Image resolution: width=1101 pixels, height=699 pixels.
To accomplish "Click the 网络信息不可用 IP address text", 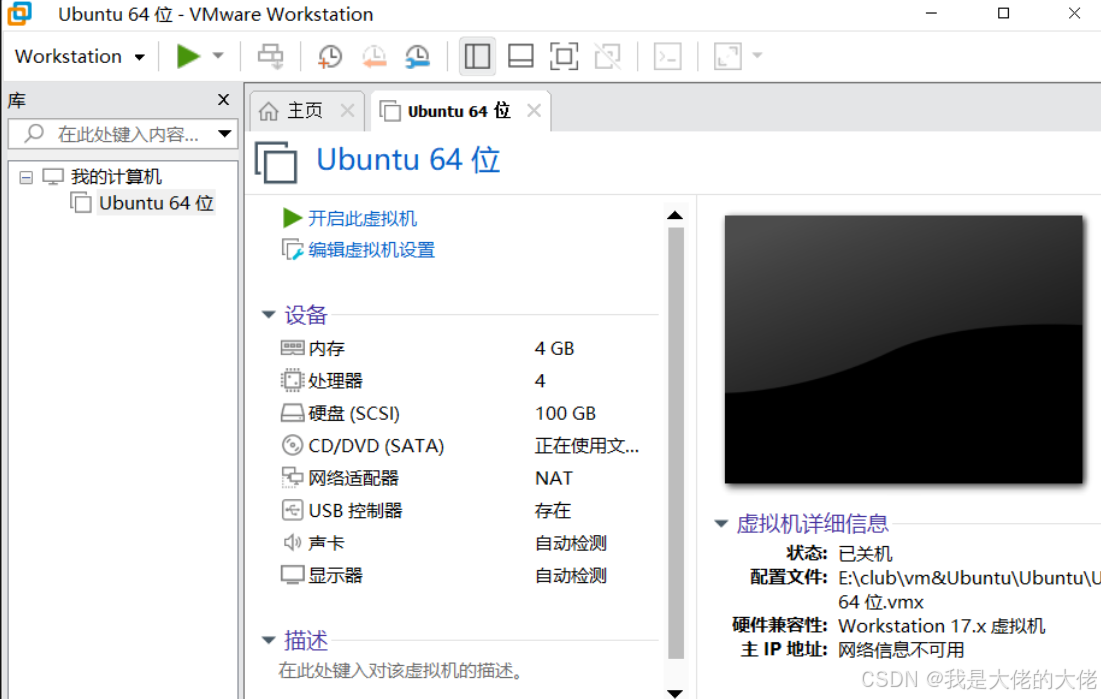I will (x=901, y=650).
